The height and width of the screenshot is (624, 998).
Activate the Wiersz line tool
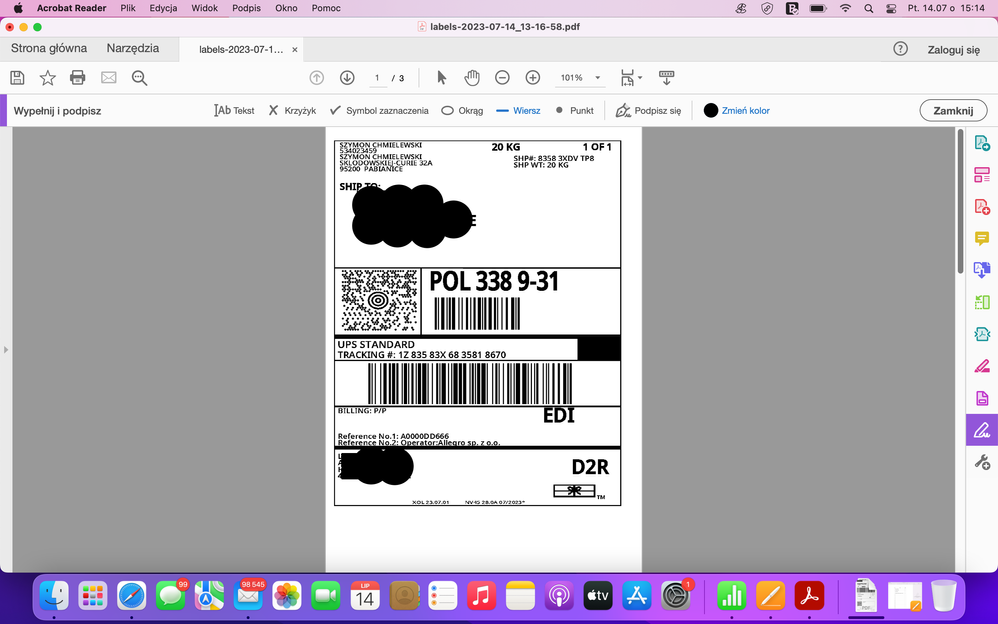click(x=518, y=111)
